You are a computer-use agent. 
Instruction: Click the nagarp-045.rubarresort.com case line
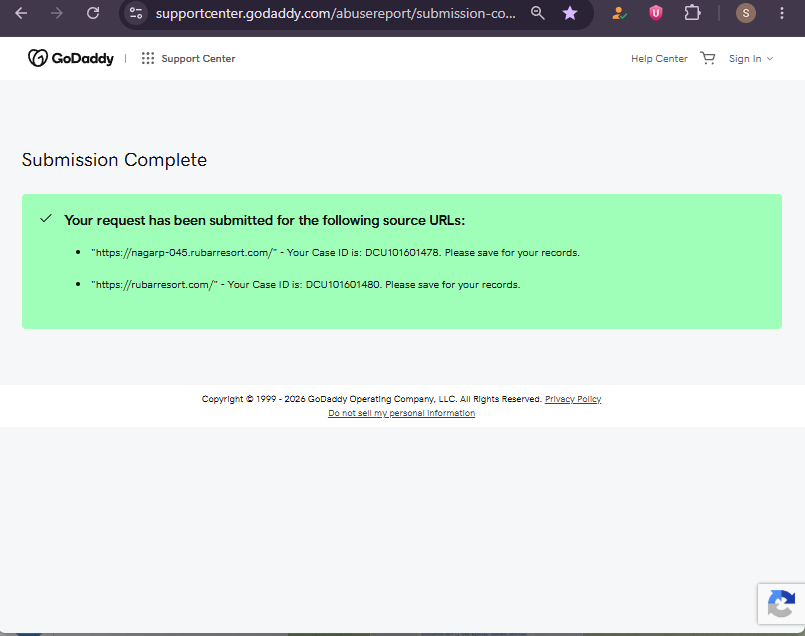[x=335, y=253]
